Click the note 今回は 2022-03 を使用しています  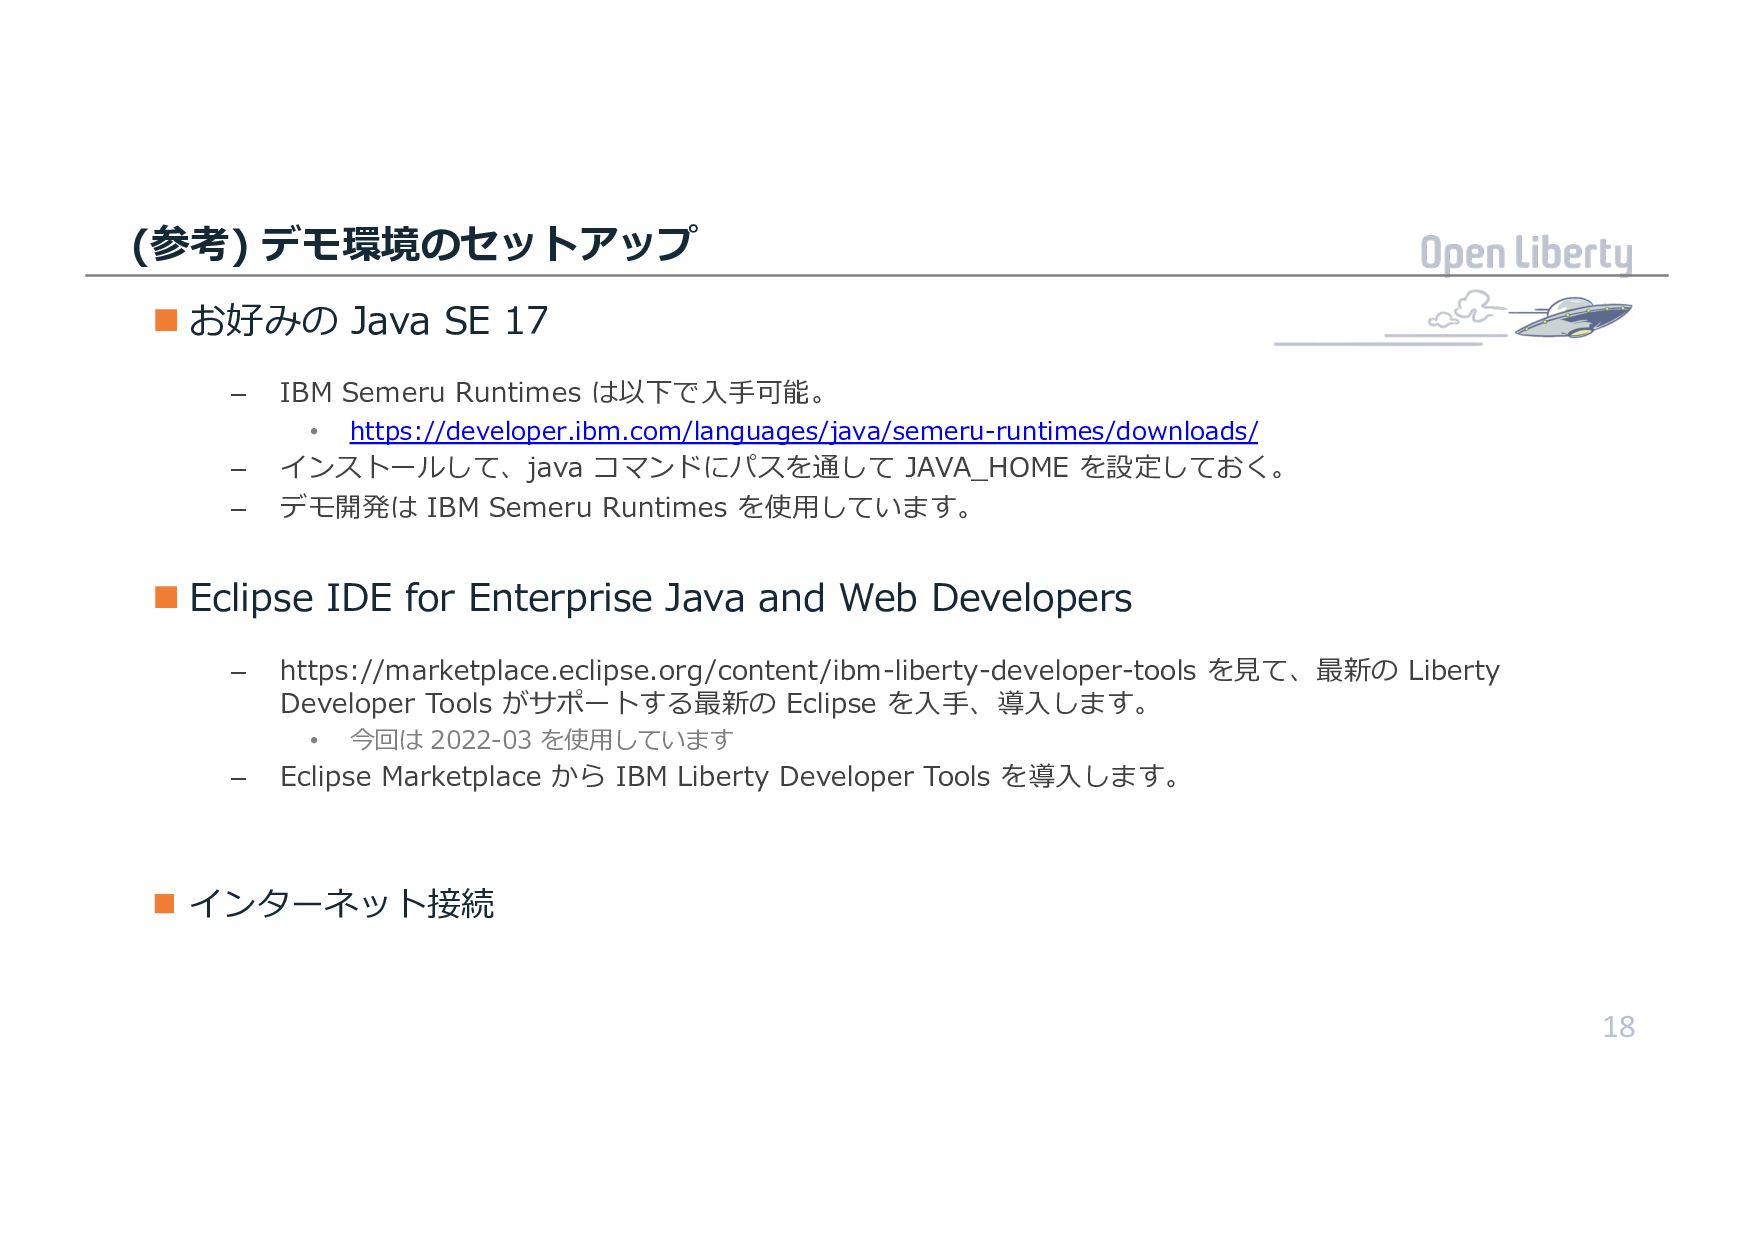tap(541, 740)
